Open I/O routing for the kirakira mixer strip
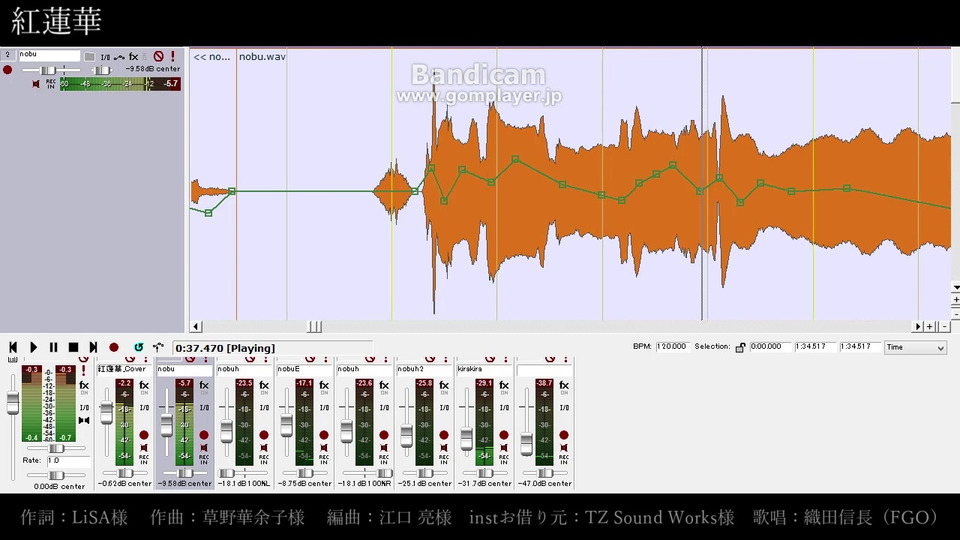Image resolution: width=960 pixels, height=540 pixels. (504, 408)
